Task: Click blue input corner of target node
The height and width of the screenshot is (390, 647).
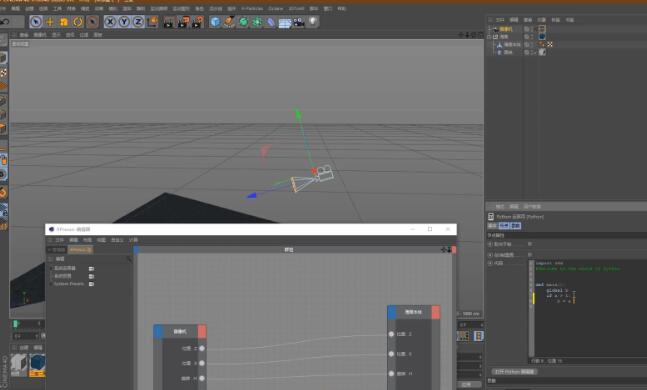Action: click(x=392, y=312)
